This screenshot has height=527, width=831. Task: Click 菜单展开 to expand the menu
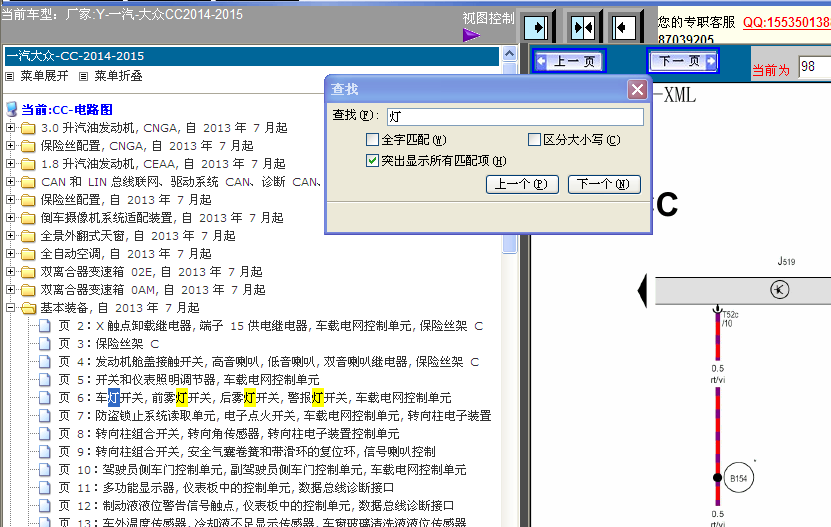pos(45,76)
